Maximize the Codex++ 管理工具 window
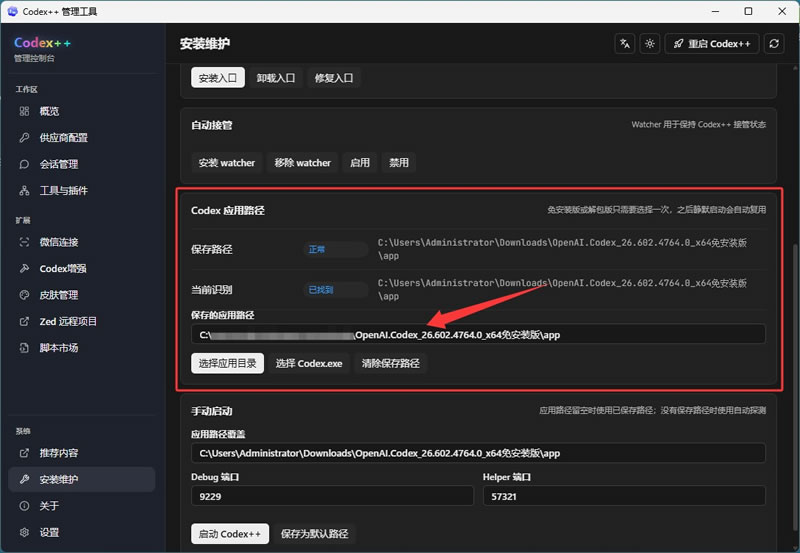Image resolution: width=800 pixels, height=553 pixels. [748, 11]
